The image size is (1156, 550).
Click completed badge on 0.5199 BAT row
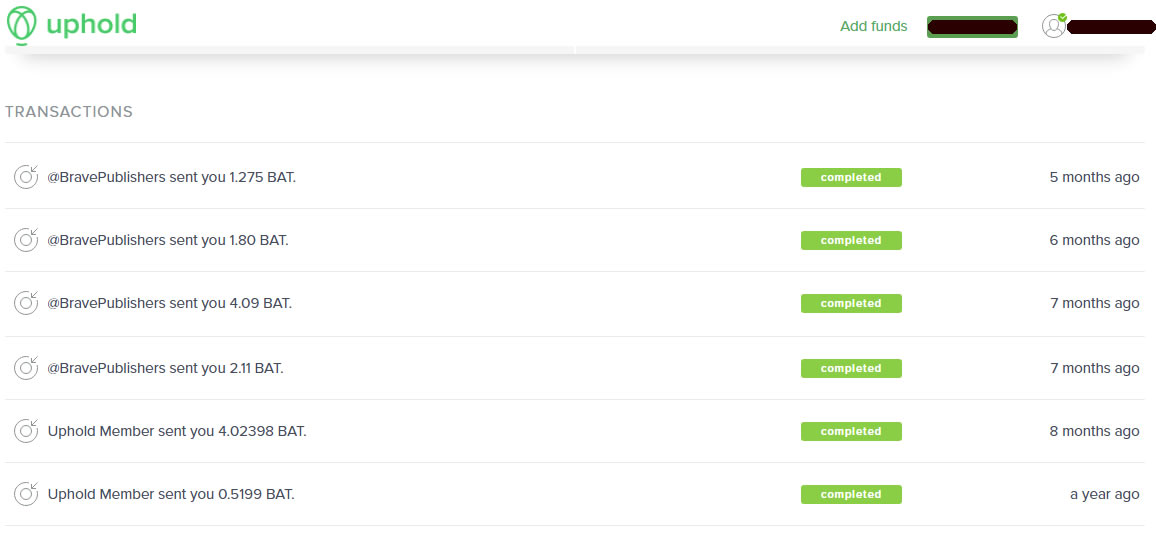851,494
